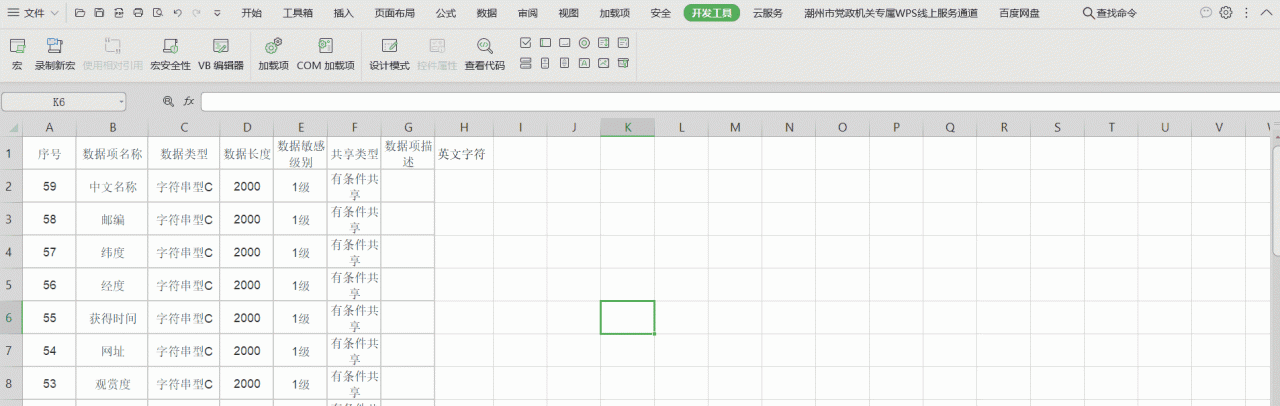Click the Find Command search box (查找命令)

(x=1110, y=14)
